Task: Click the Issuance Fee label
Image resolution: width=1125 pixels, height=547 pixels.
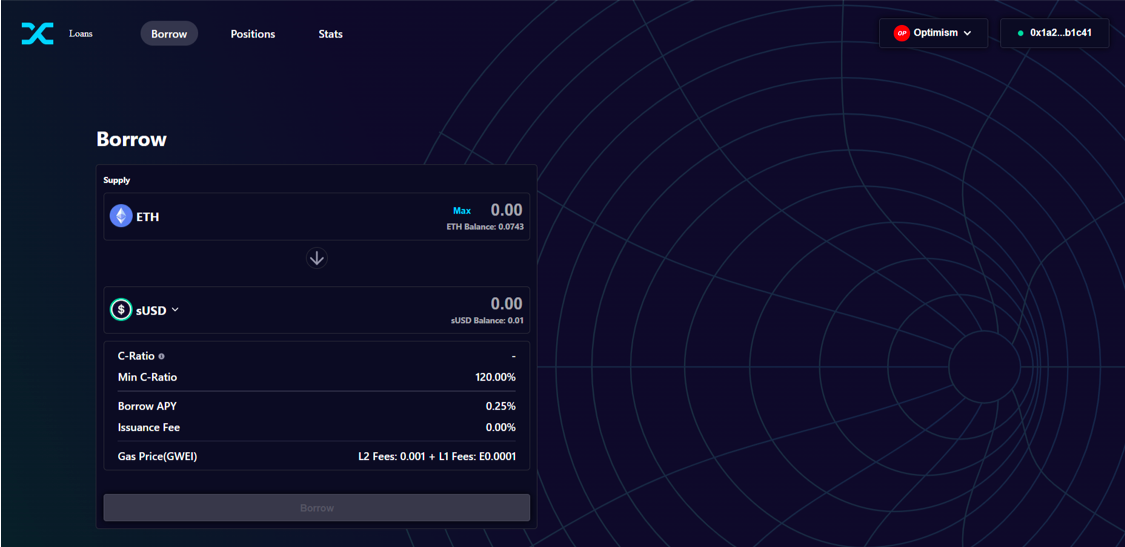Action: (149, 428)
